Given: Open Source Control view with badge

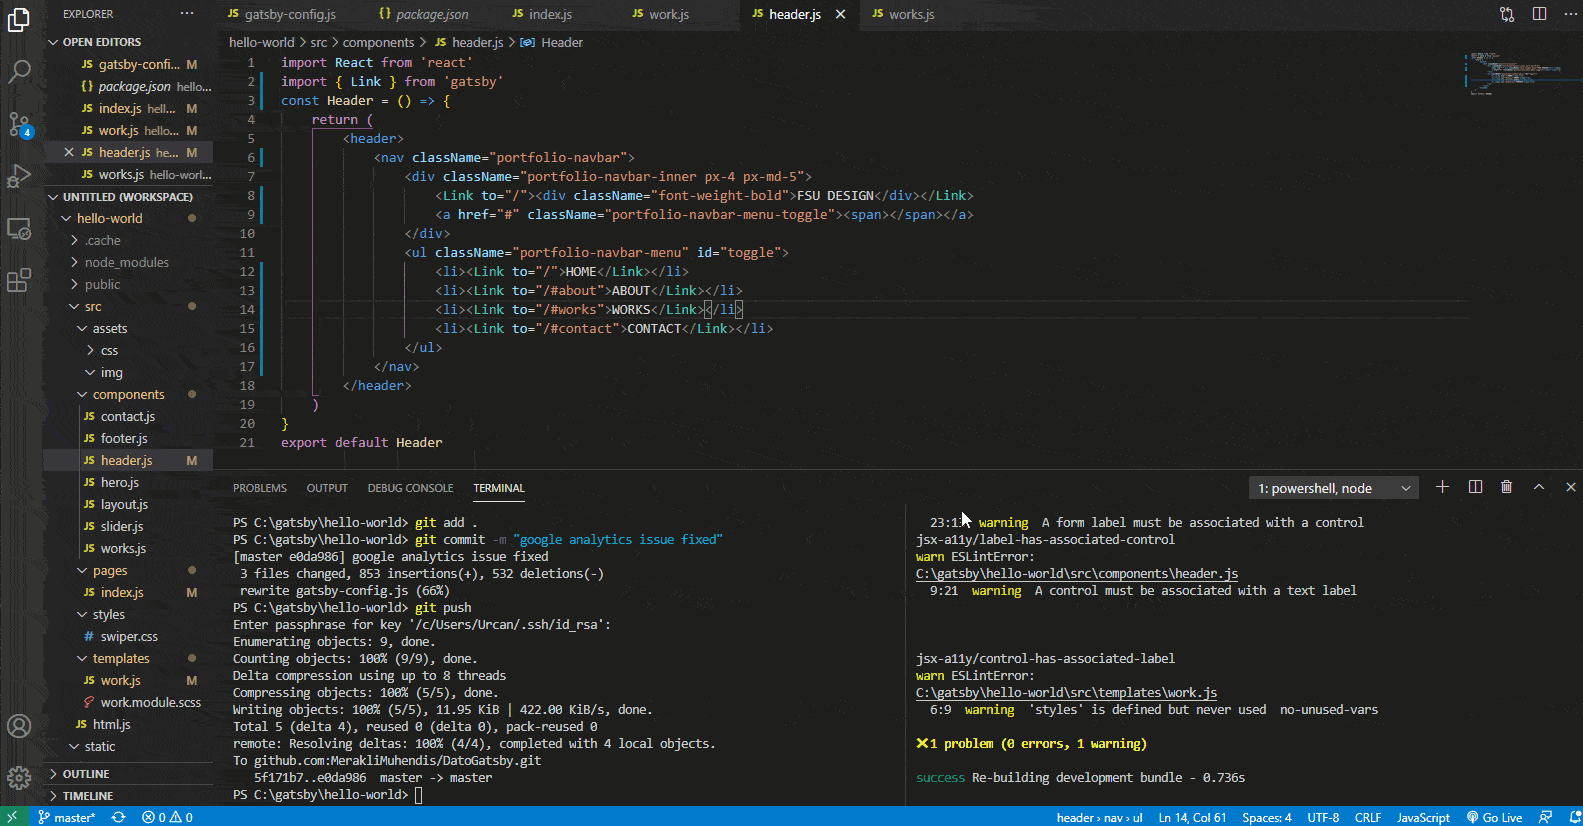Looking at the screenshot, I should pos(19,124).
